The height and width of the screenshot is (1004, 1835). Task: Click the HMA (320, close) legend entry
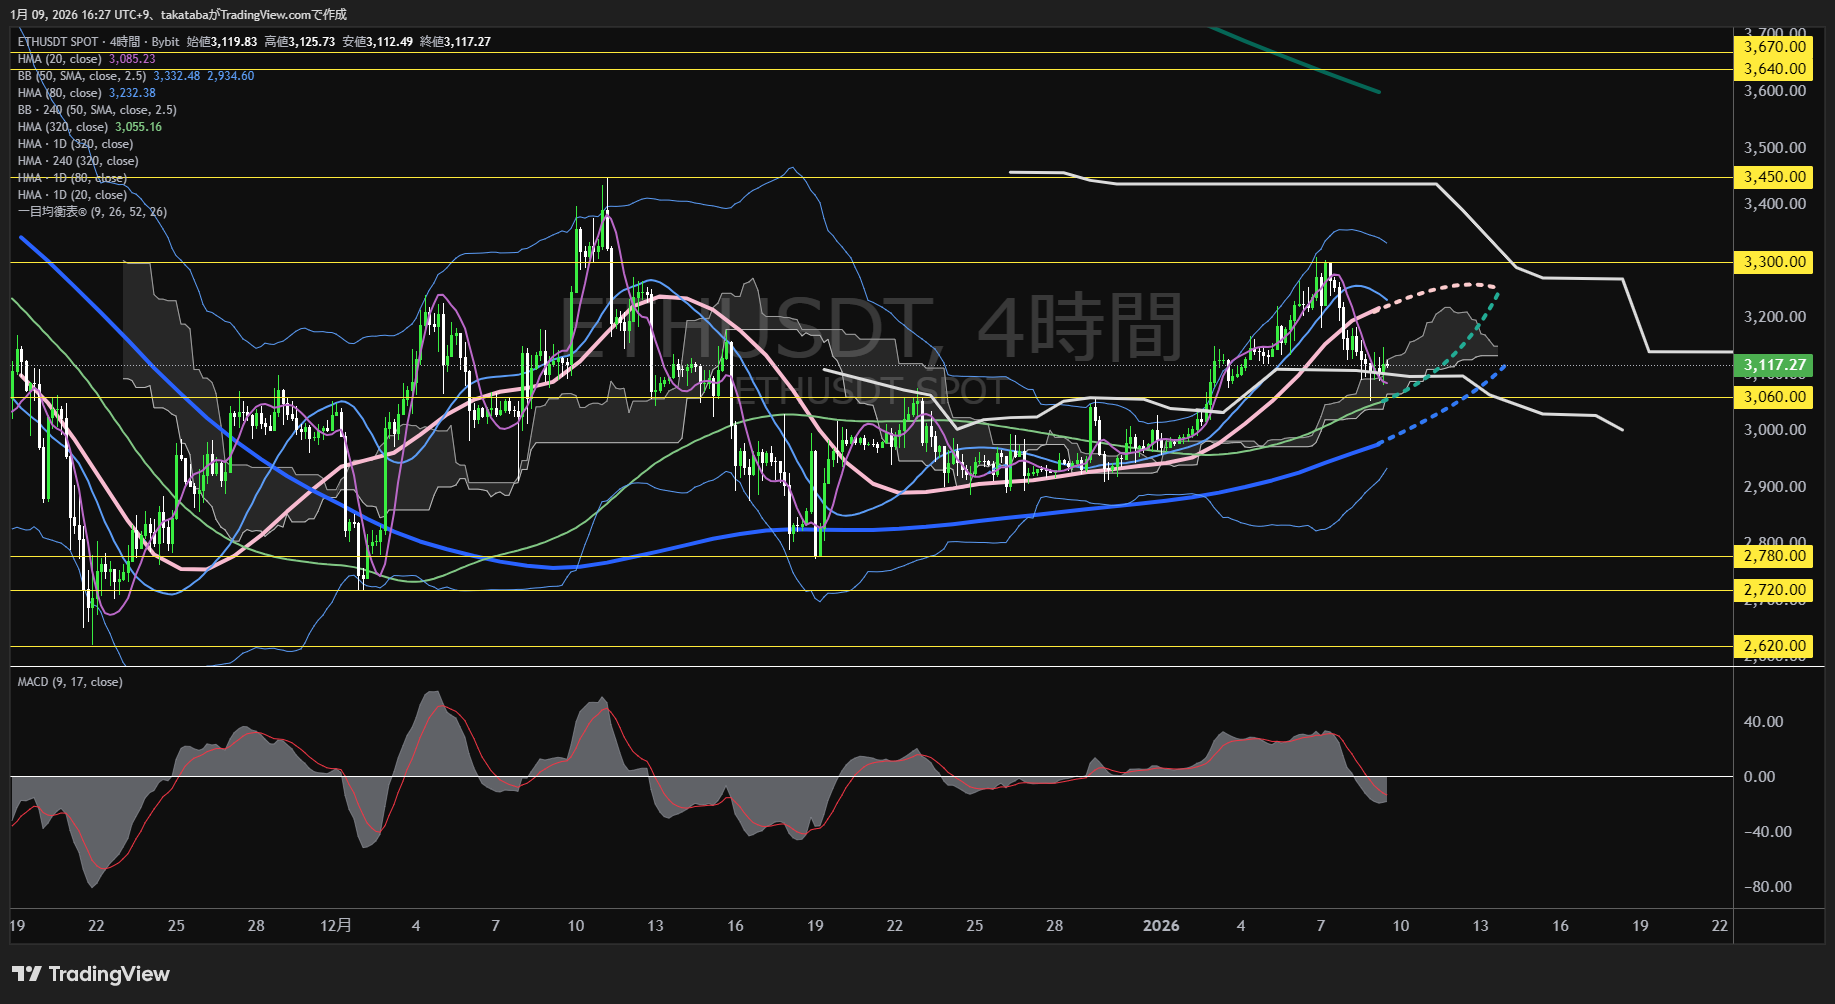tap(63, 127)
